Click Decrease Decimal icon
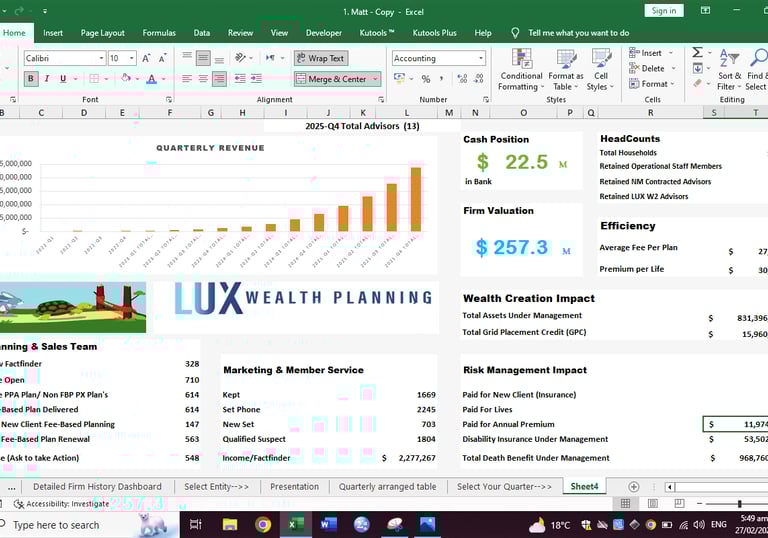The height and width of the screenshot is (538, 768). click(x=479, y=78)
